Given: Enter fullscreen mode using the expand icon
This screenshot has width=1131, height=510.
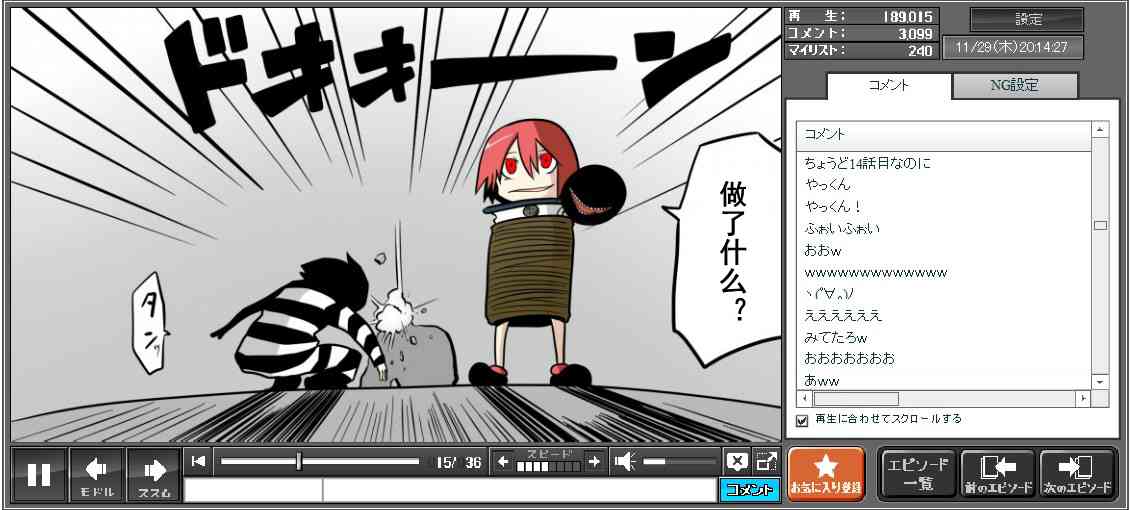Looking at the screenshot, I should pos(766,461).
